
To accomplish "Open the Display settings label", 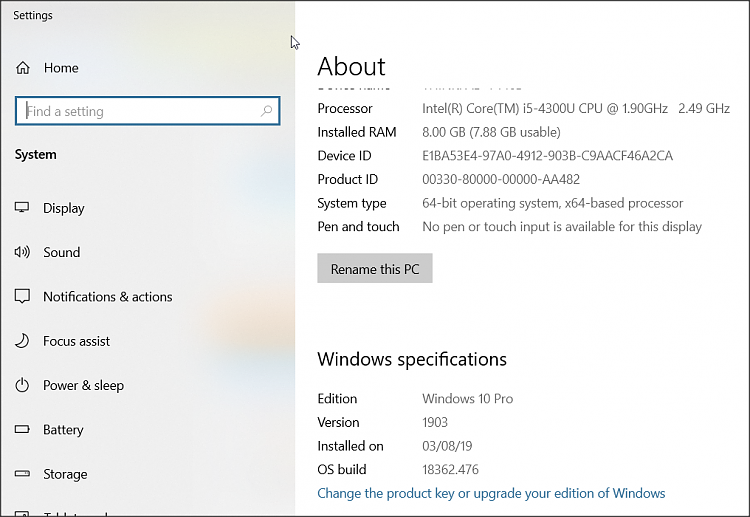I will tap(64, 208).
